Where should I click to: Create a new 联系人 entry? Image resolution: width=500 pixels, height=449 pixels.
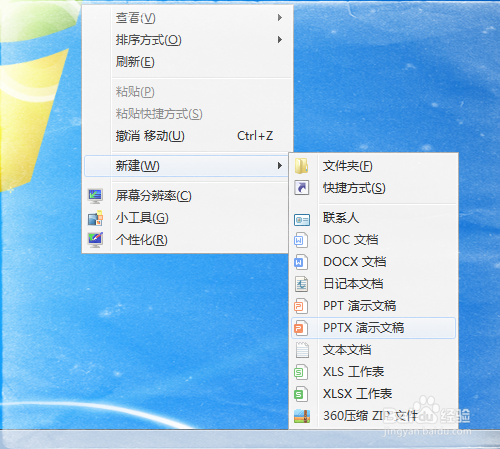coord(374,218)
